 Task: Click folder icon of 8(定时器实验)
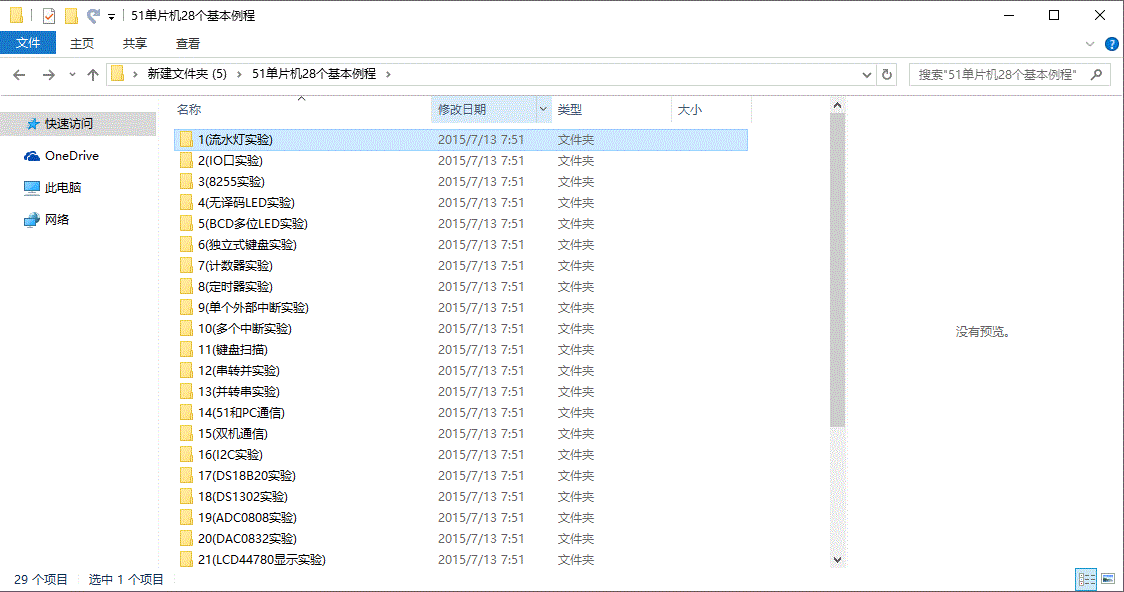tap(186, 287)
